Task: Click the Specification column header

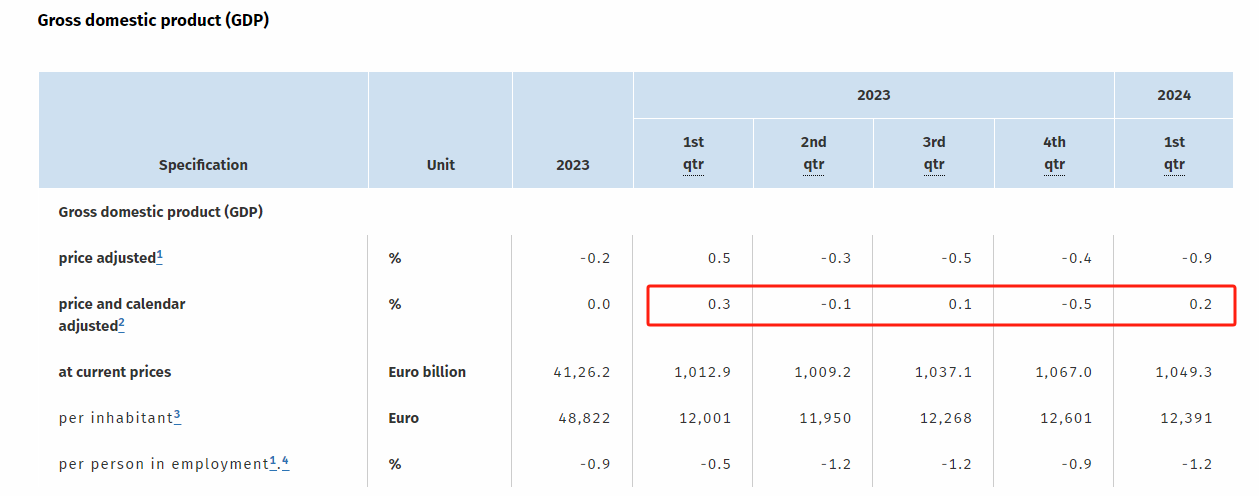Action: (x=203, y=165)
